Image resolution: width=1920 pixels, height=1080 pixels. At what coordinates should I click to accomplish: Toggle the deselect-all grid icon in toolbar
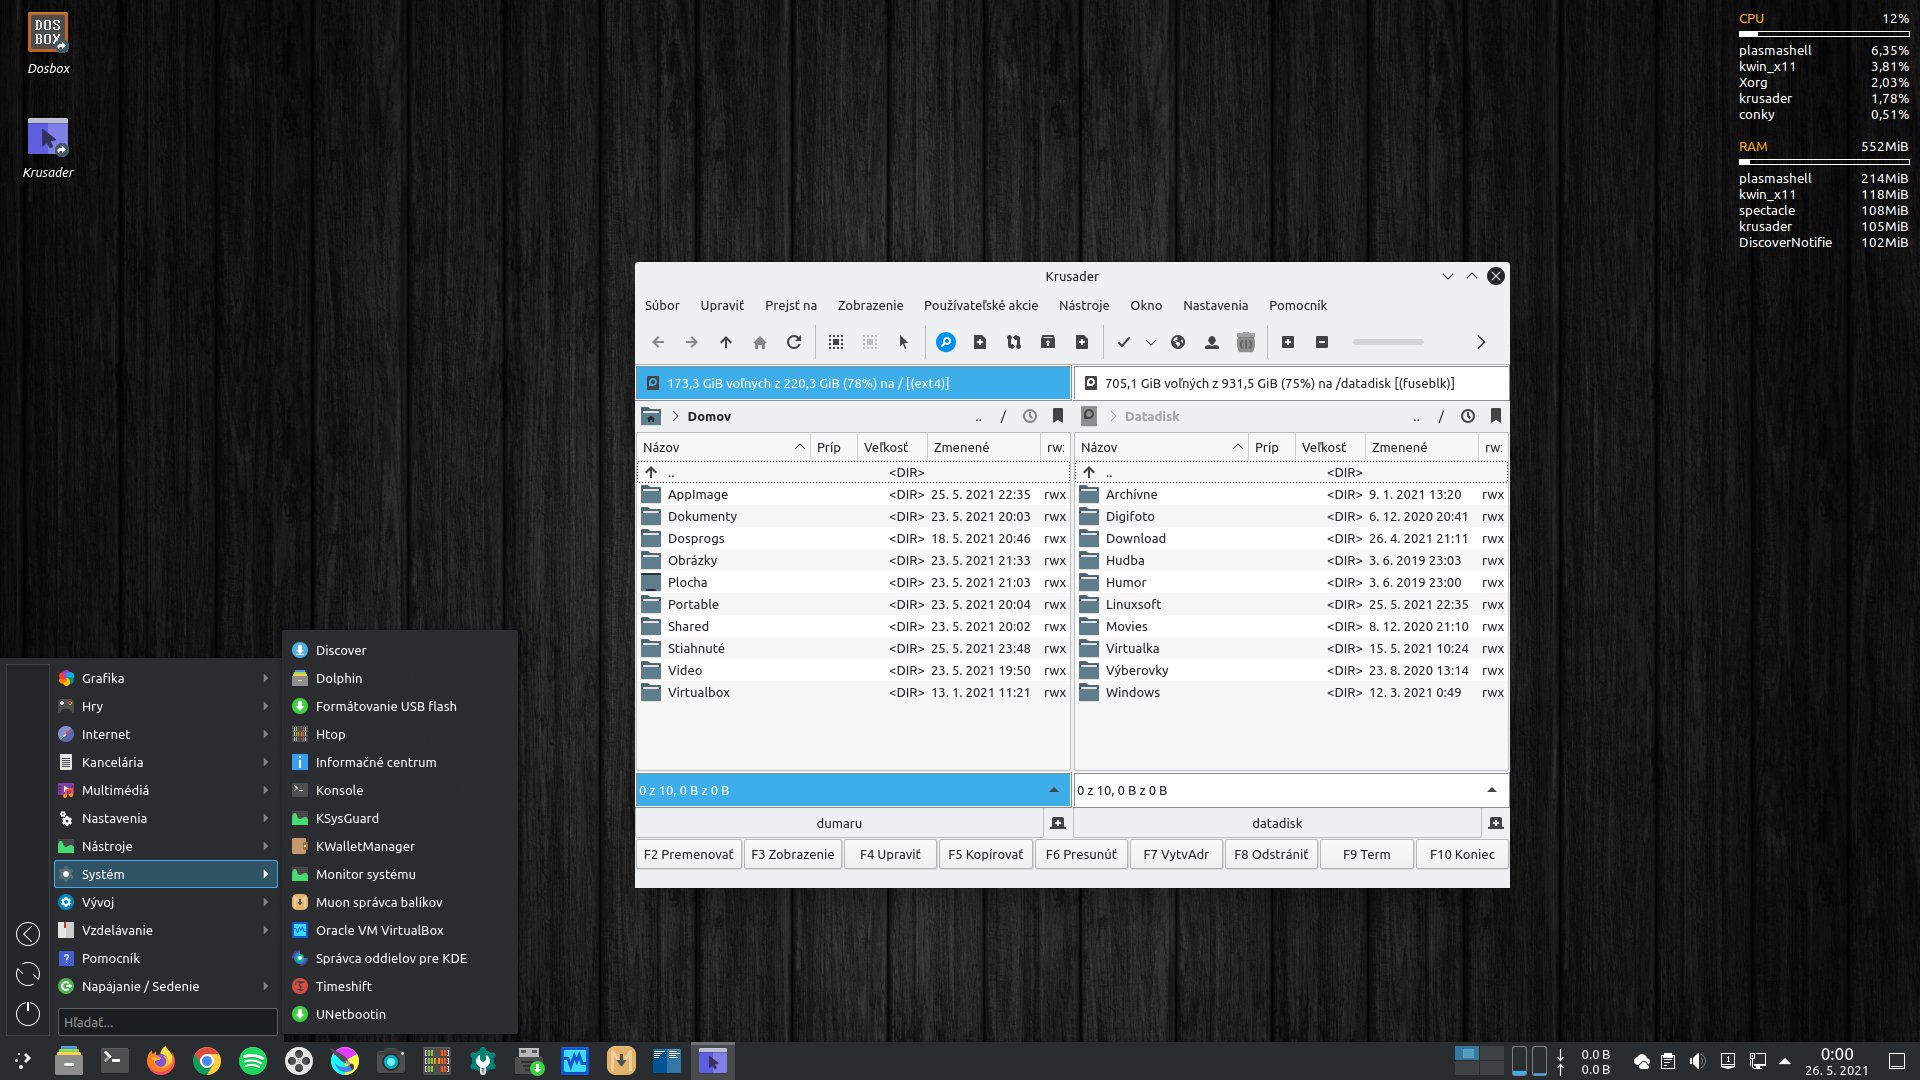pos(870,342)
